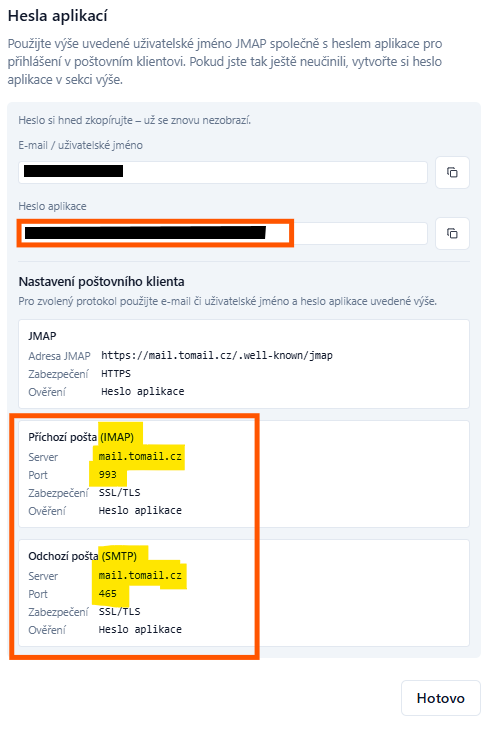Click the Hotovo button
The width and height of the screenshot is (488, 730).
[x=441, y=698]
